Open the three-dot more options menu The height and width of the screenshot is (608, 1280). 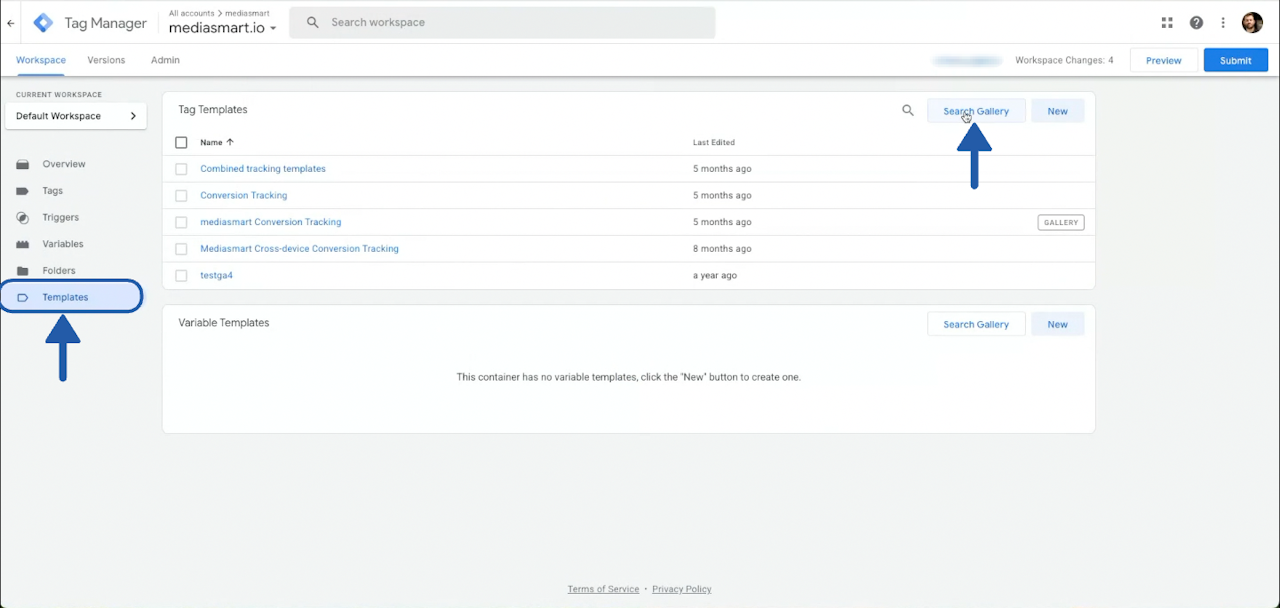[x=1223, y=23]
